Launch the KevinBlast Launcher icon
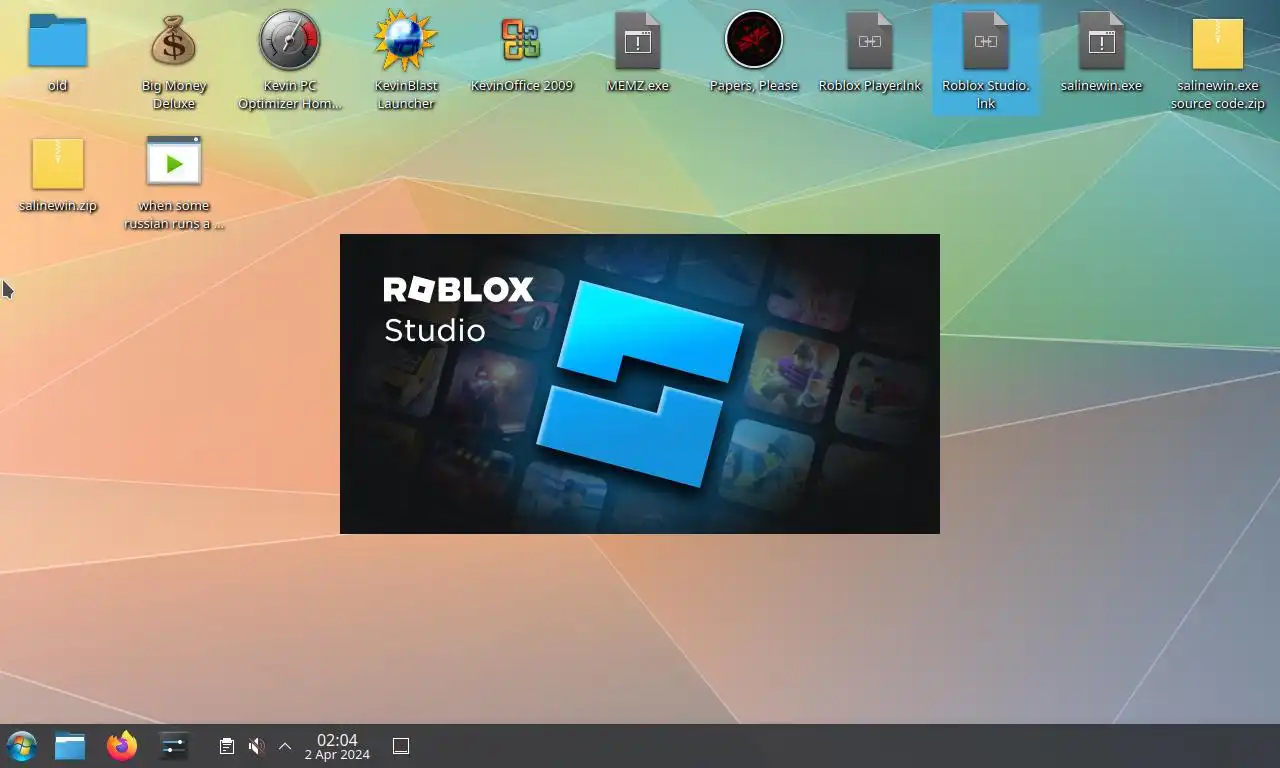1280x768 pixels. coord(405,40)
